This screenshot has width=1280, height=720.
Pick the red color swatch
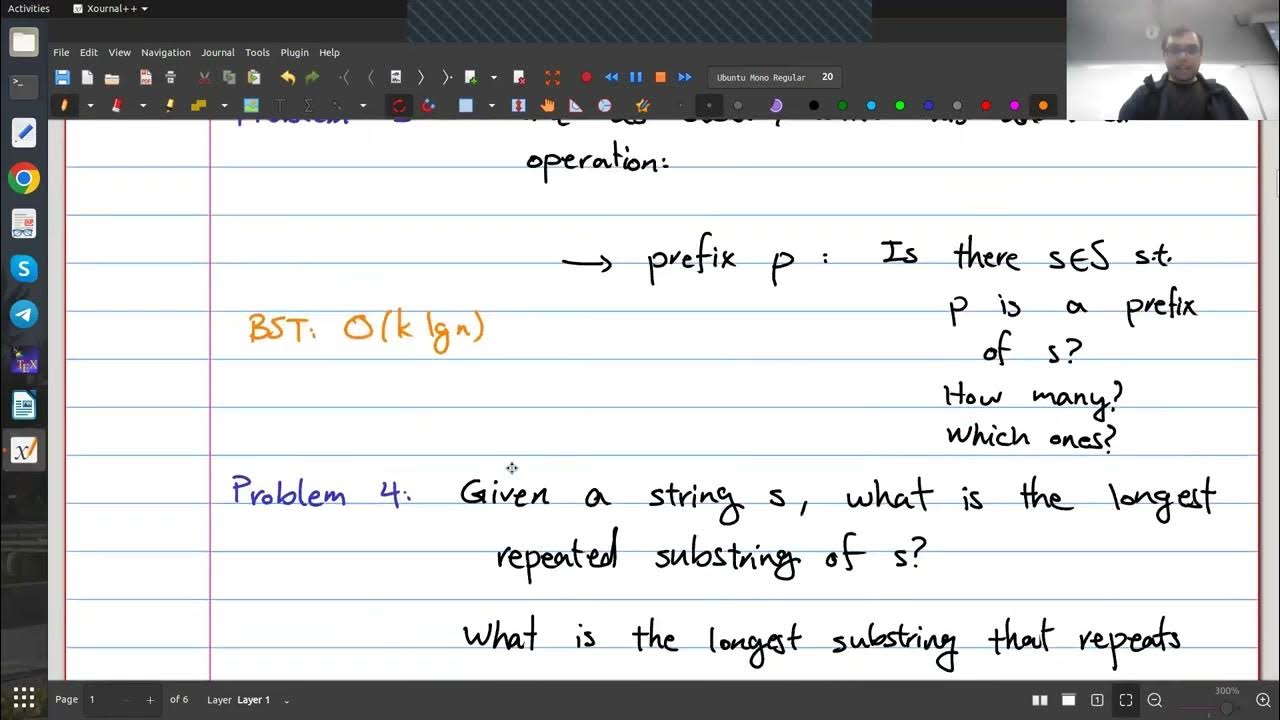[986, 105]
